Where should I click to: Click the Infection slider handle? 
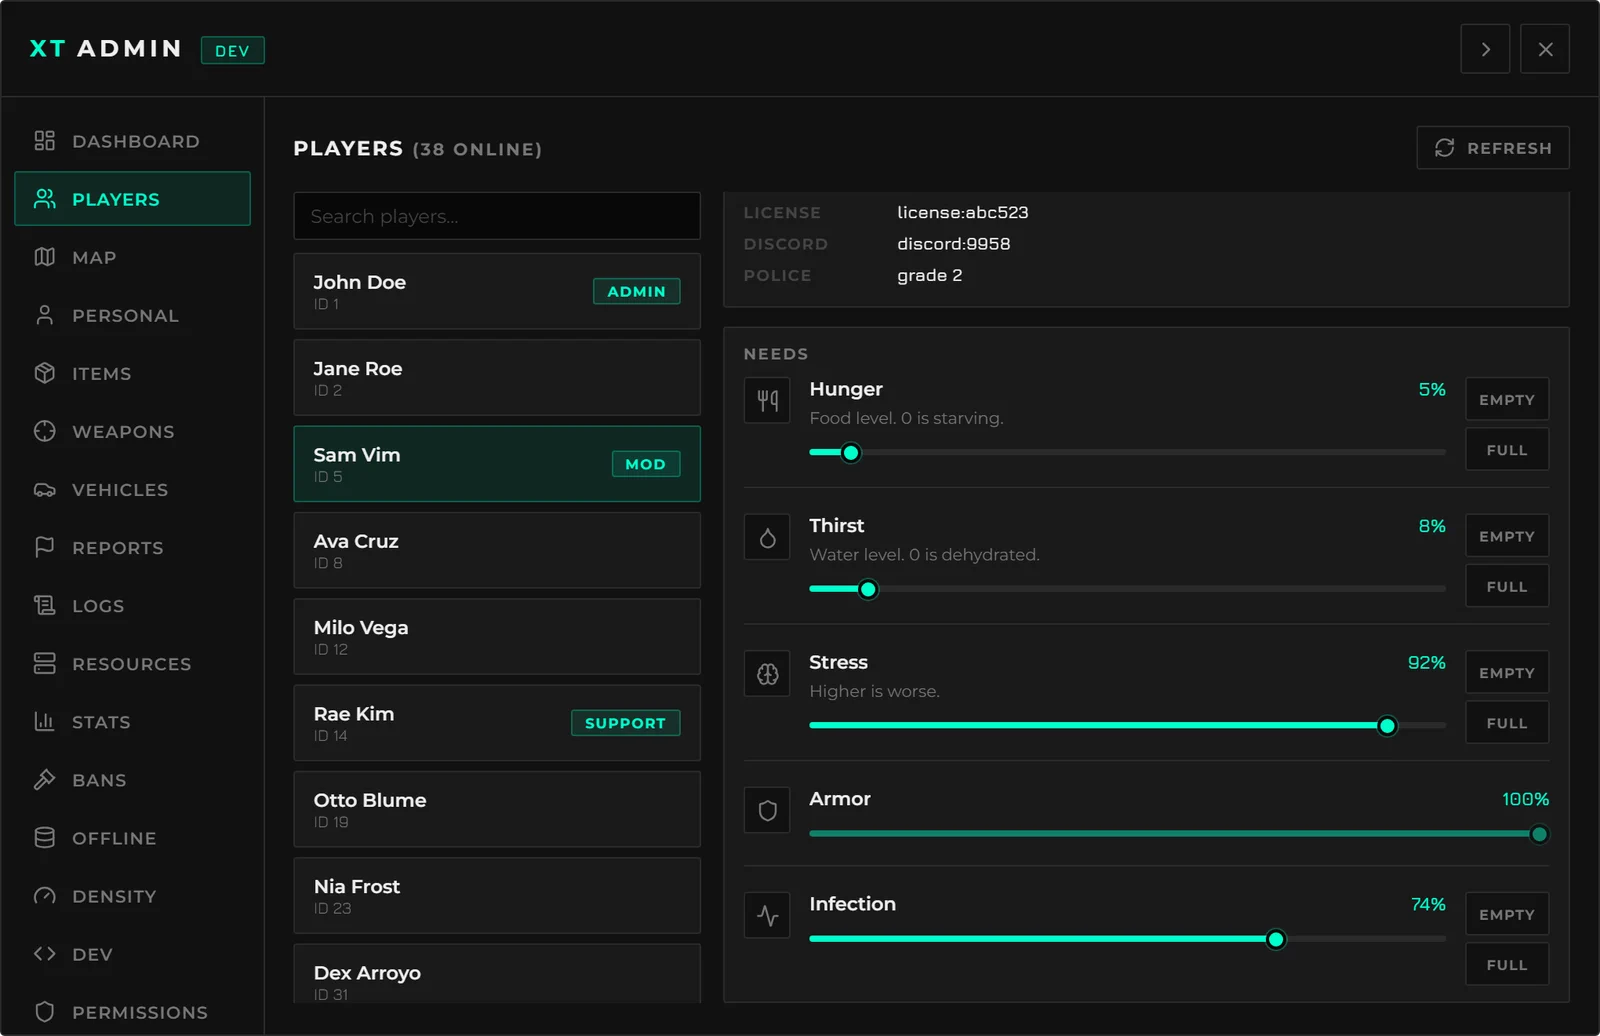(x=1276, y=939)
